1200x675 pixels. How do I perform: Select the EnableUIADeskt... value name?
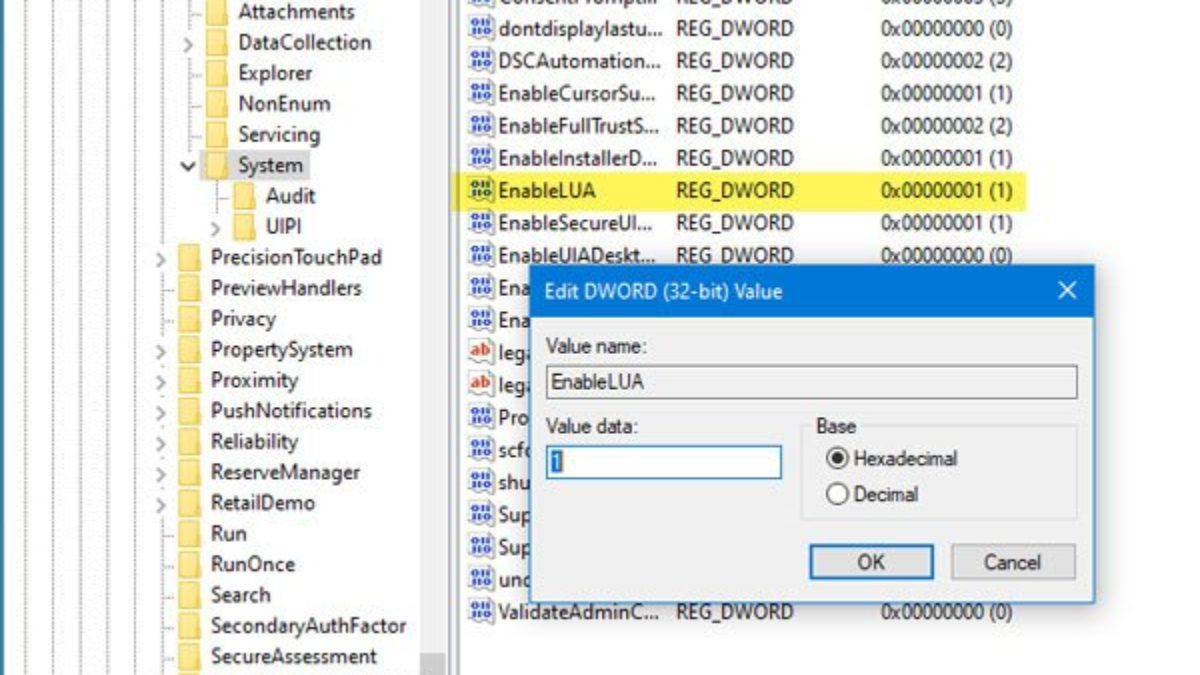[577, 255]
